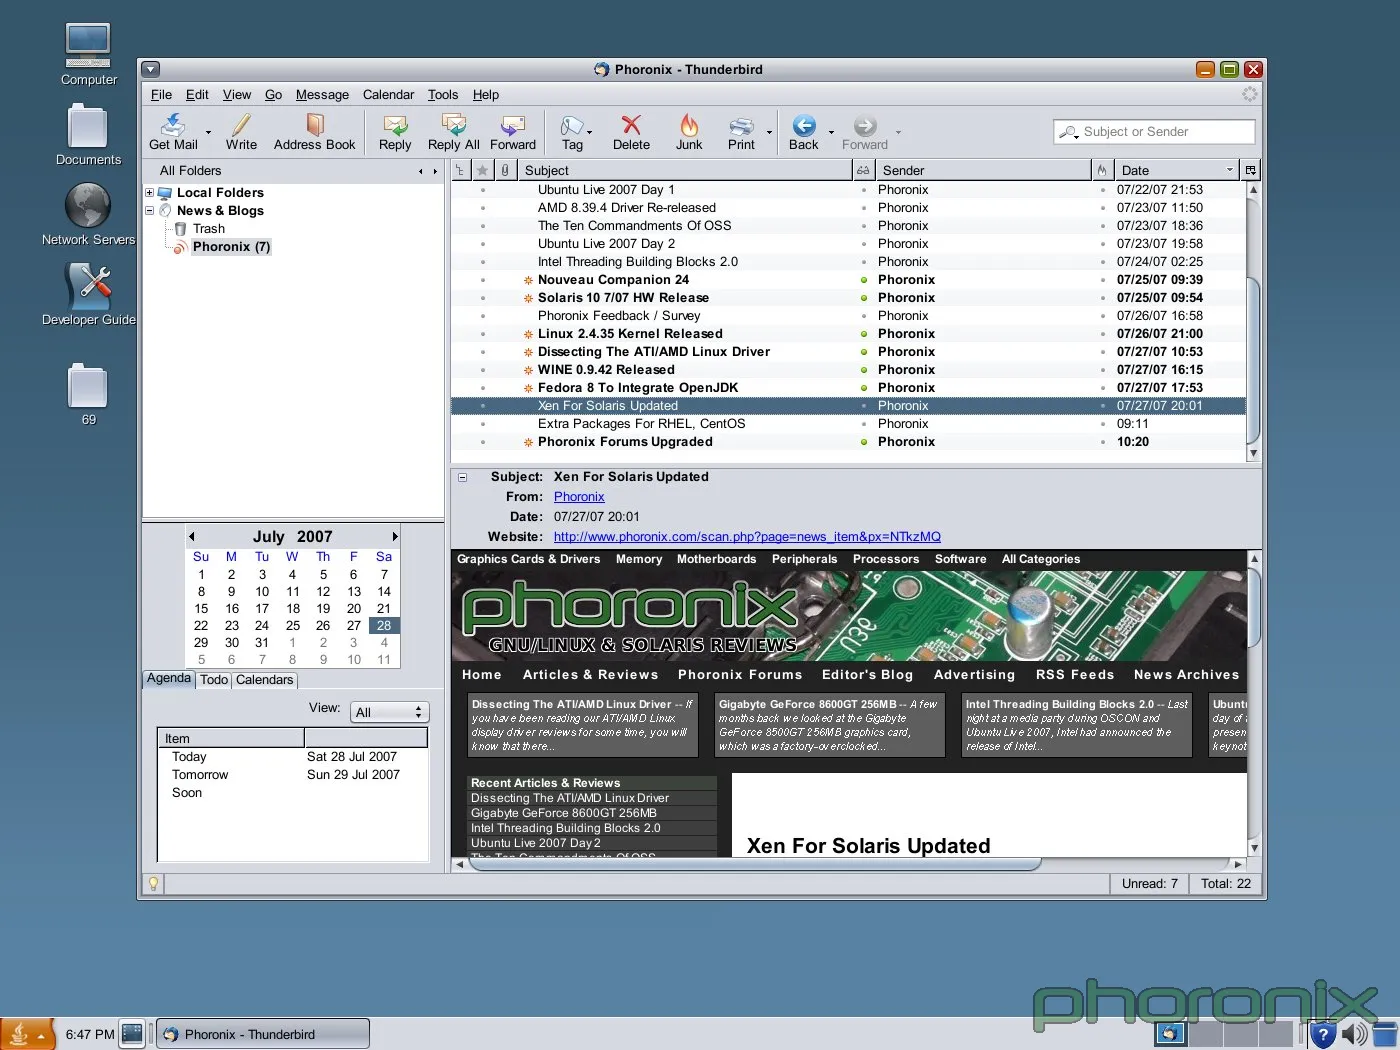
Task: Toggle read status of Dissecting The ATI/AMD Linux Driver
Action: tap(864, 352)
